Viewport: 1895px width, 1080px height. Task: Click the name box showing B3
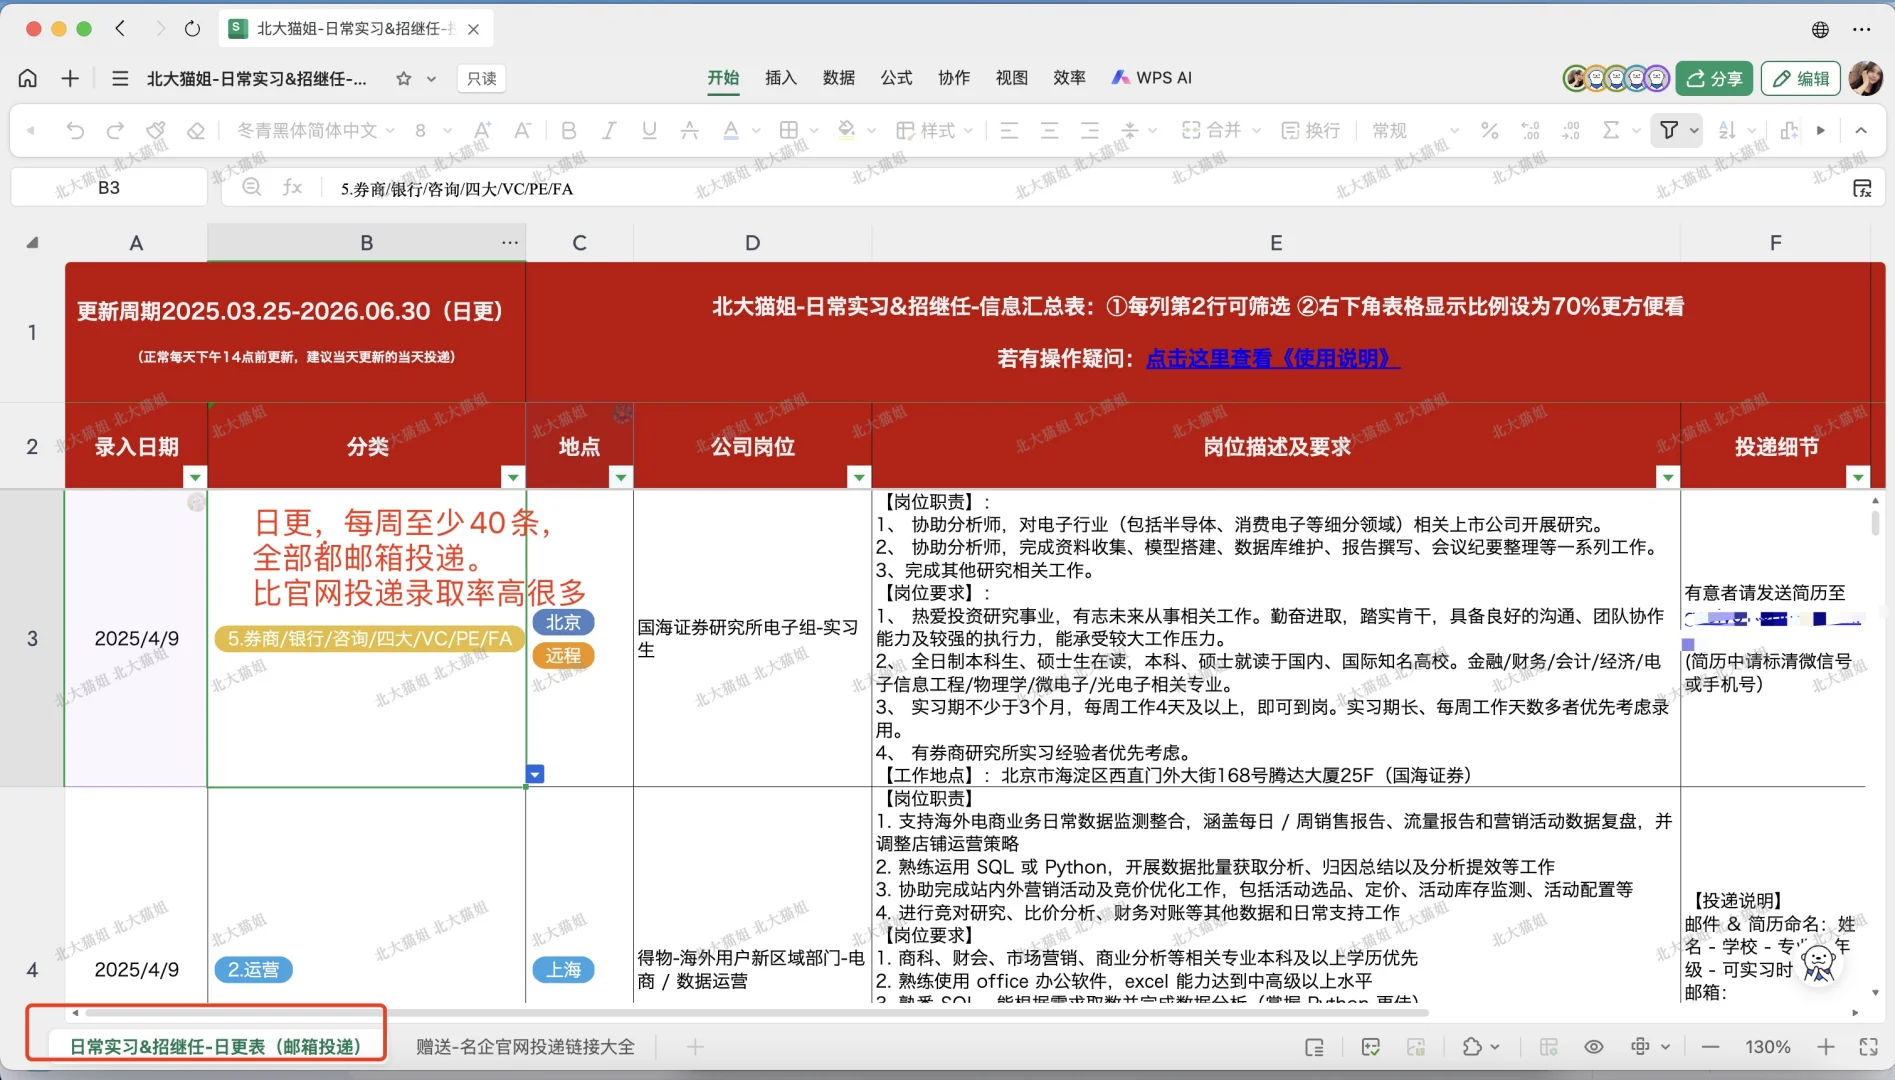109,187
